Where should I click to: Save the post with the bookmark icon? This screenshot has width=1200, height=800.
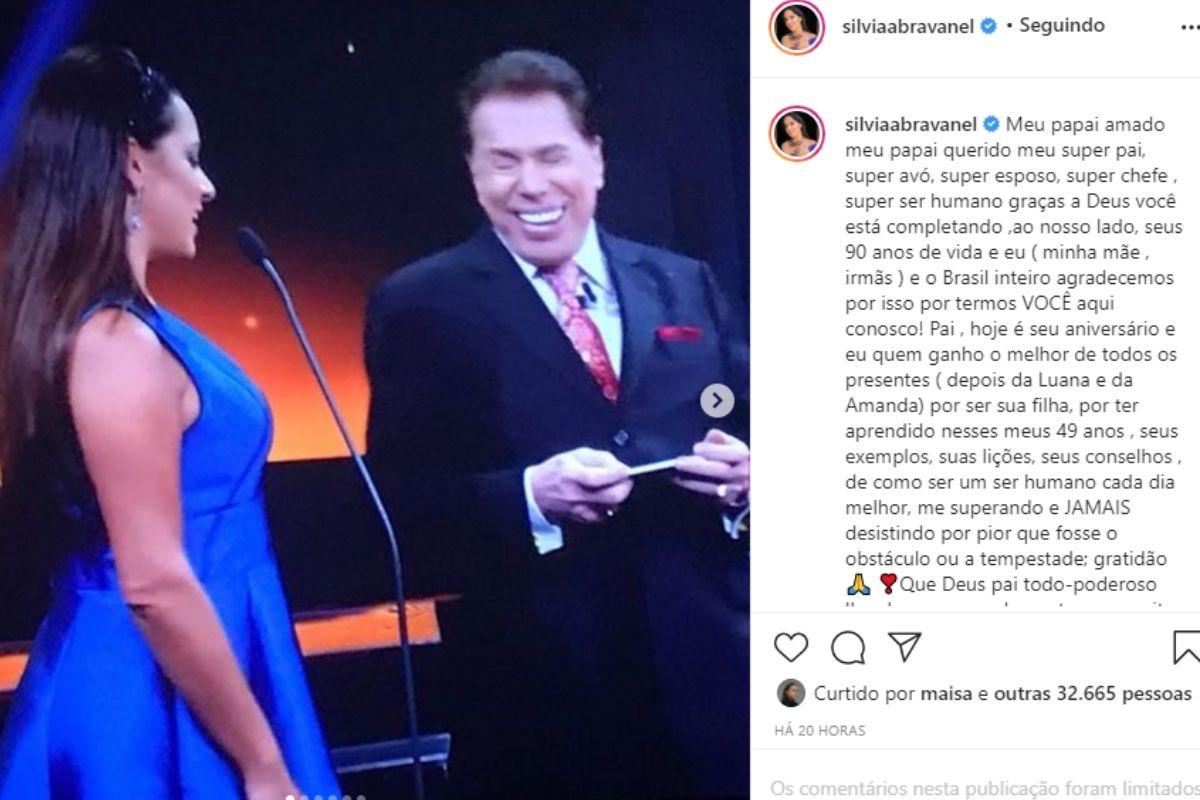click(x=1187, y=648)
